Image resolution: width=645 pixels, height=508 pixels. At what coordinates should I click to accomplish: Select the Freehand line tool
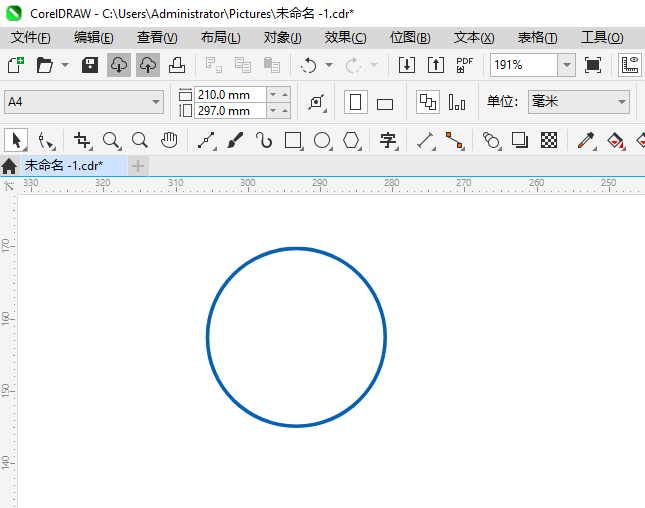pyautogui.click(x=206, y=141)
